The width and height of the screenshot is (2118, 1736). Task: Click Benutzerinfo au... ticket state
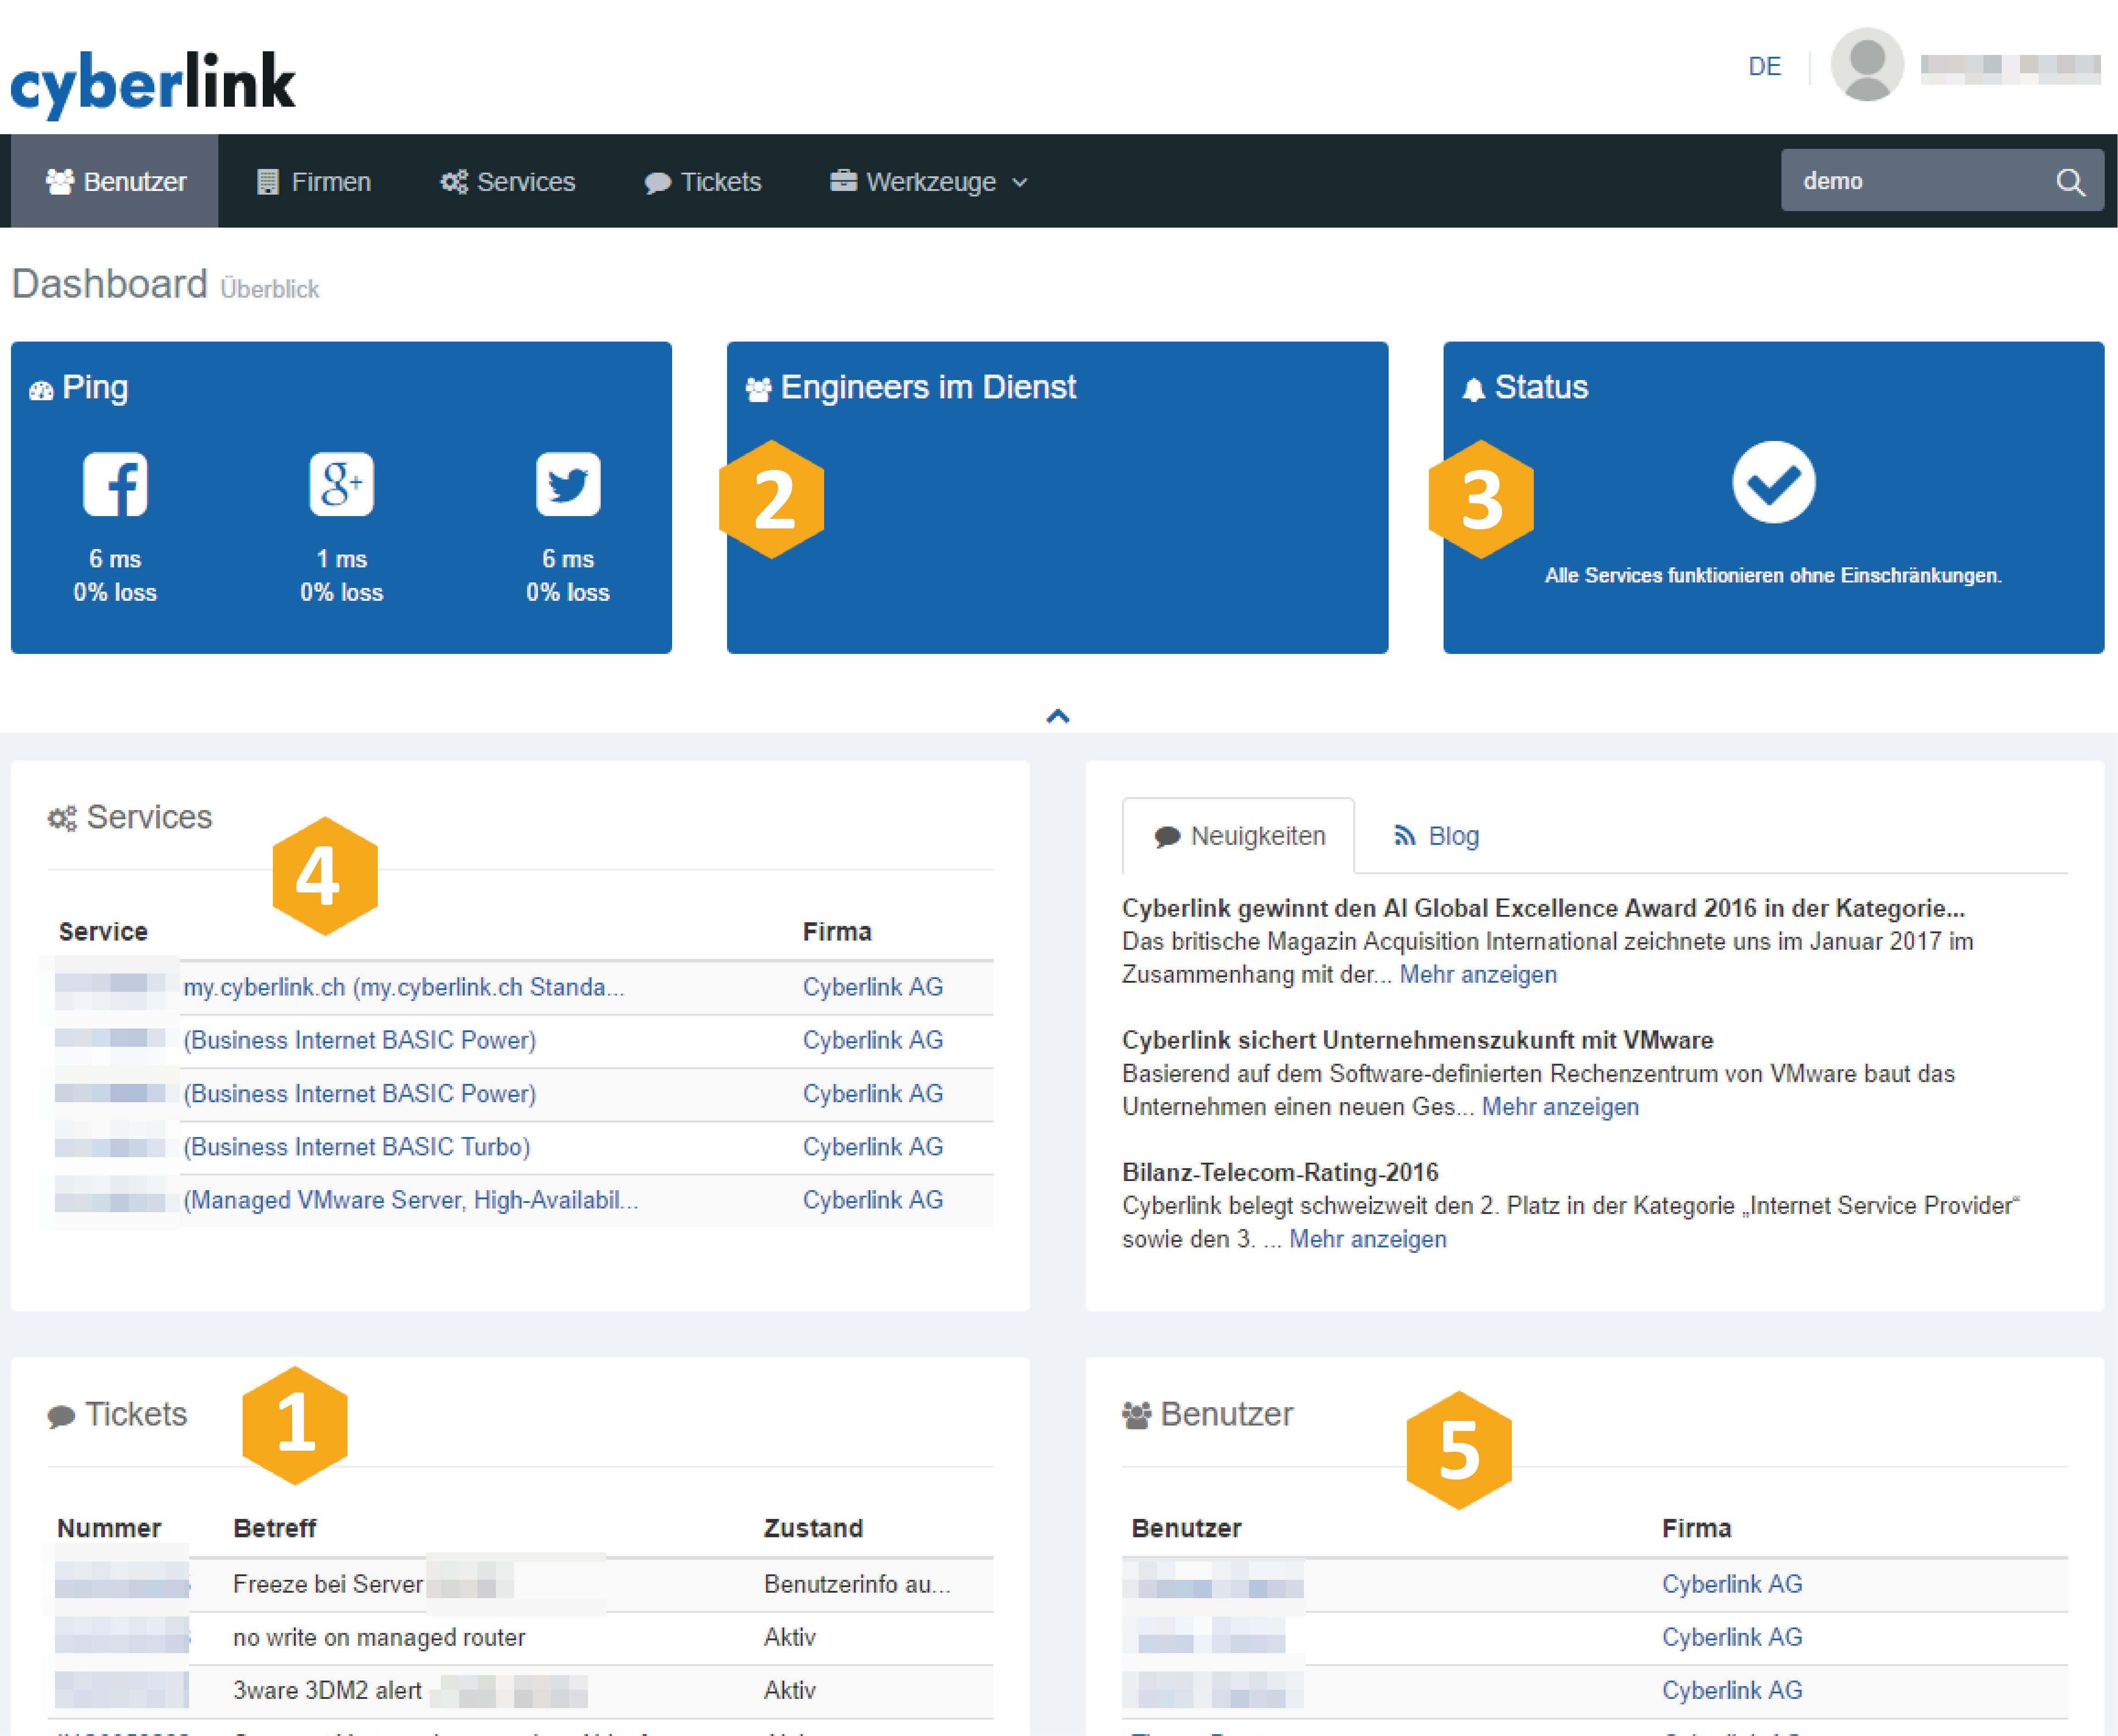pos(857,1584)
